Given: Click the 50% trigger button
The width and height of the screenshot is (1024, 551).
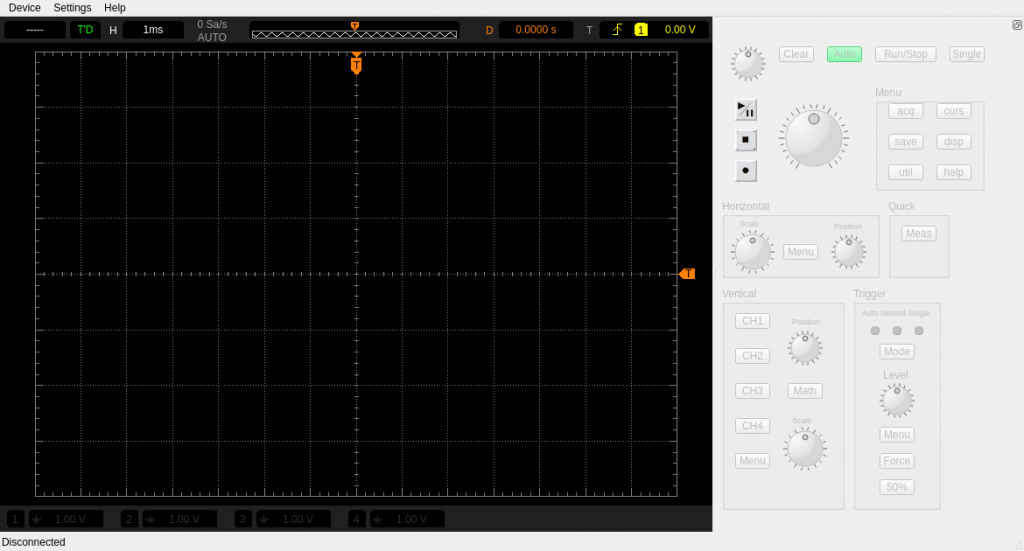Looking at the screenshot, I should (x=897, y=487).
